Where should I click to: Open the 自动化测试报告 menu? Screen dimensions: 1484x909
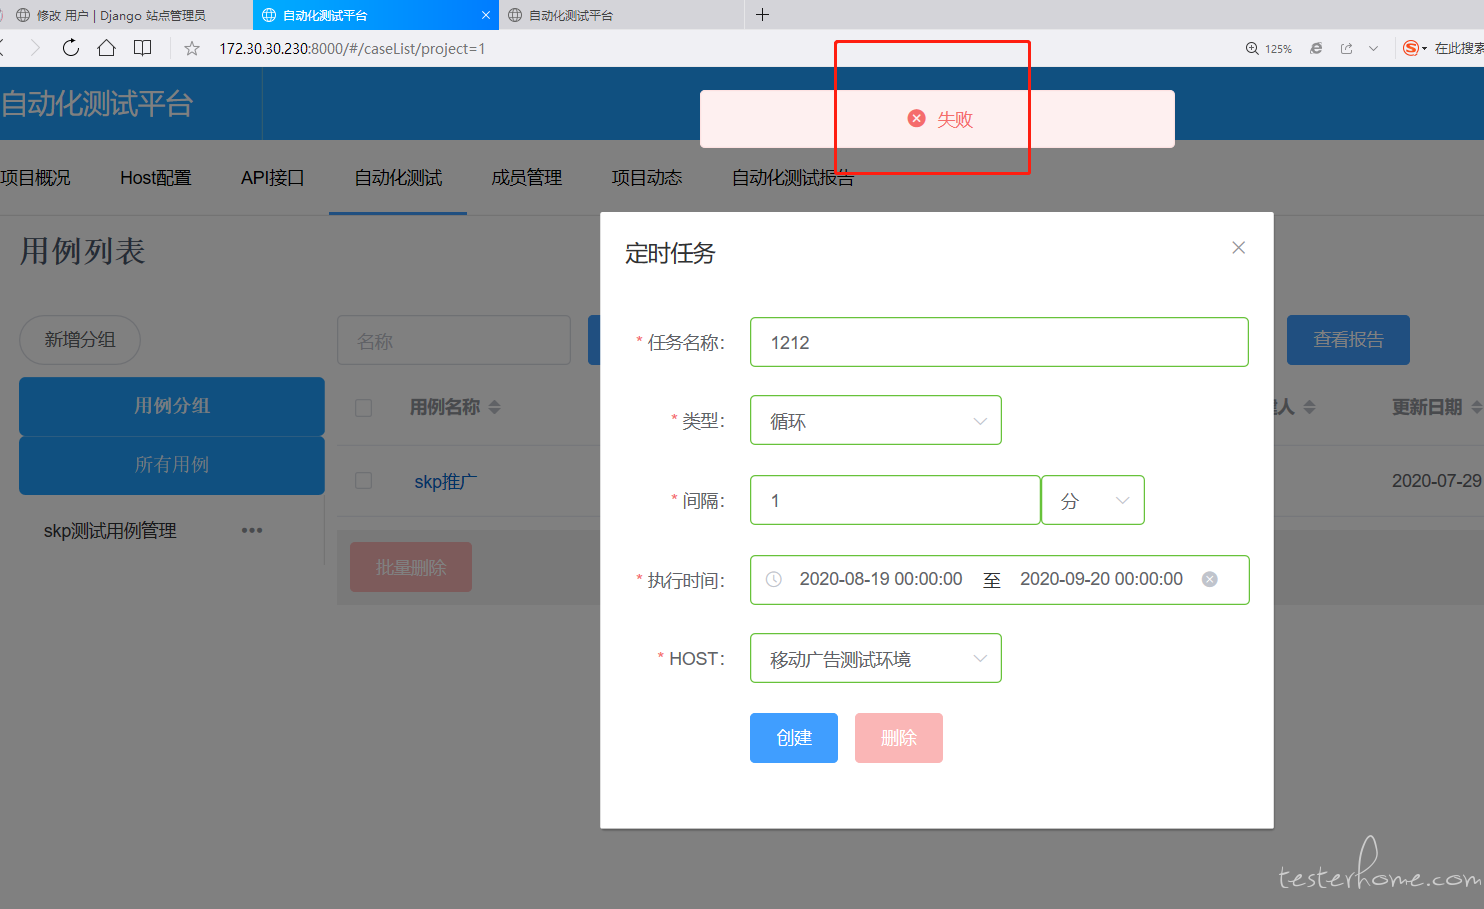coord(793,177)
